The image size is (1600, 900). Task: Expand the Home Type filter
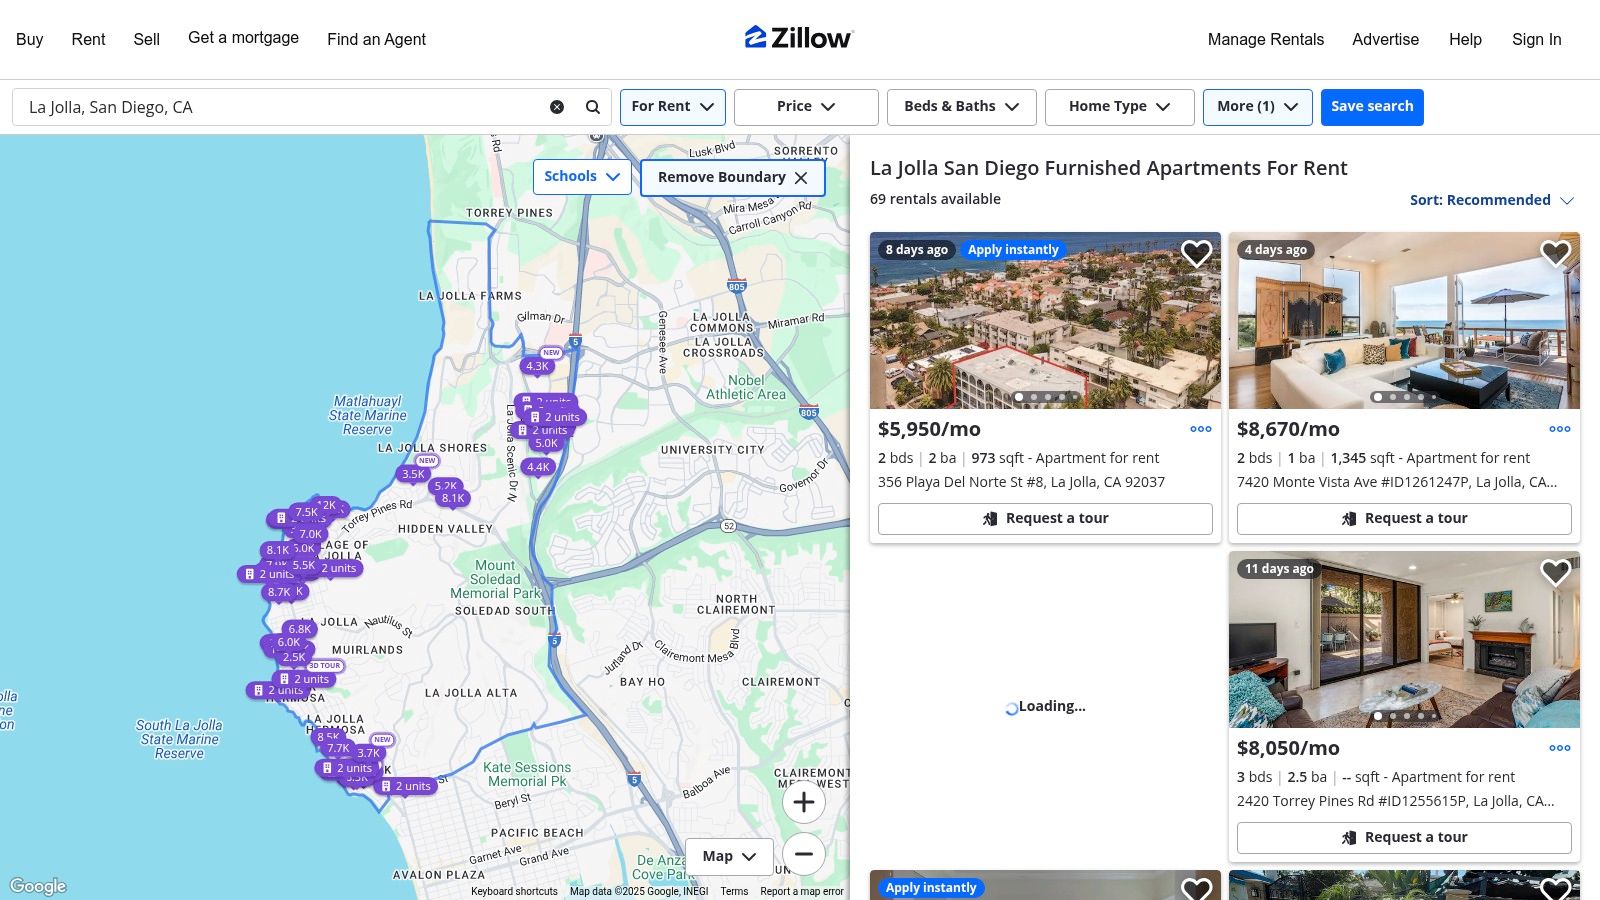[1119, 107]
